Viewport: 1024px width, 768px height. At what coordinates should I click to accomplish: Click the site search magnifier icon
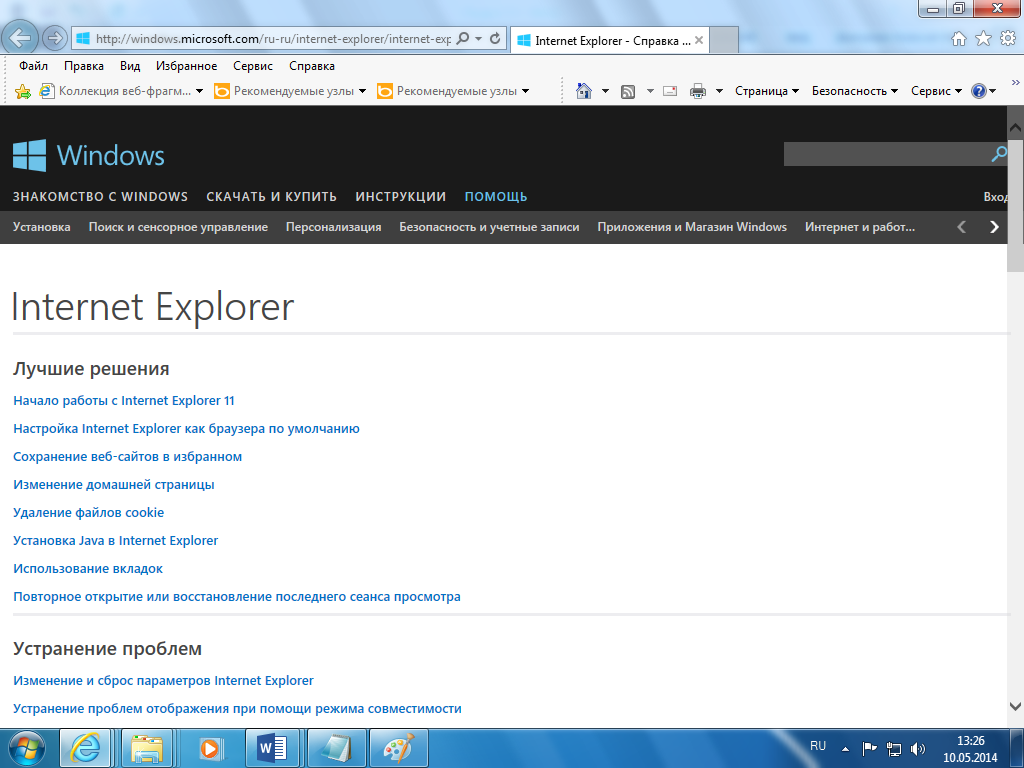click(x=999, y=154)
